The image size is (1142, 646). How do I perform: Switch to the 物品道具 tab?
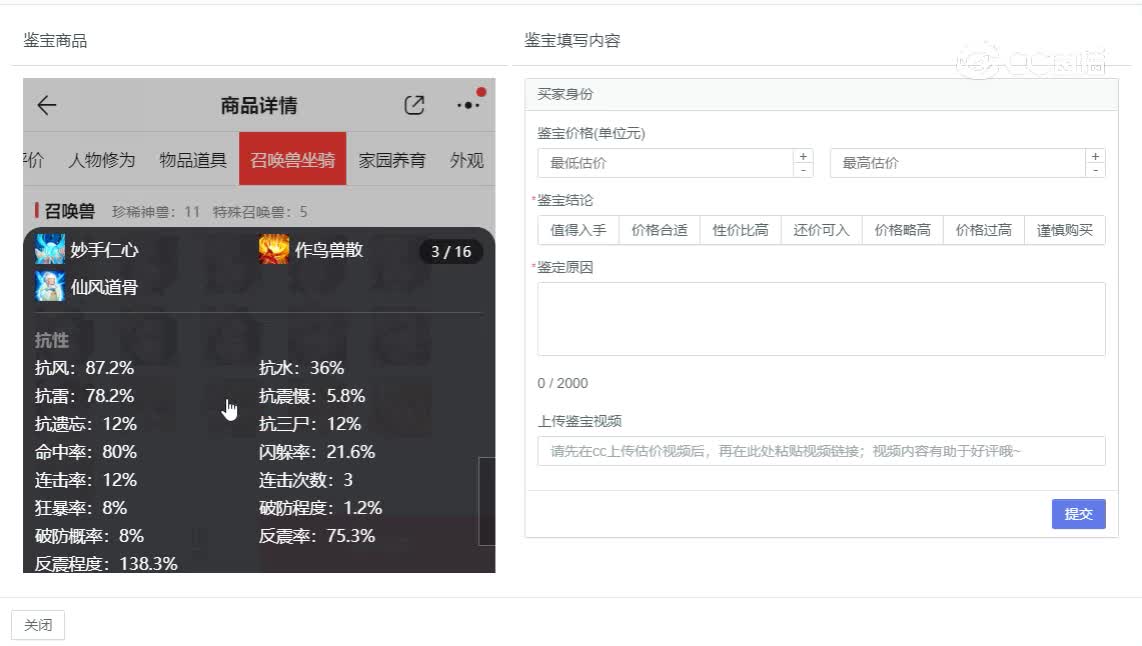(x=193, y=160)
